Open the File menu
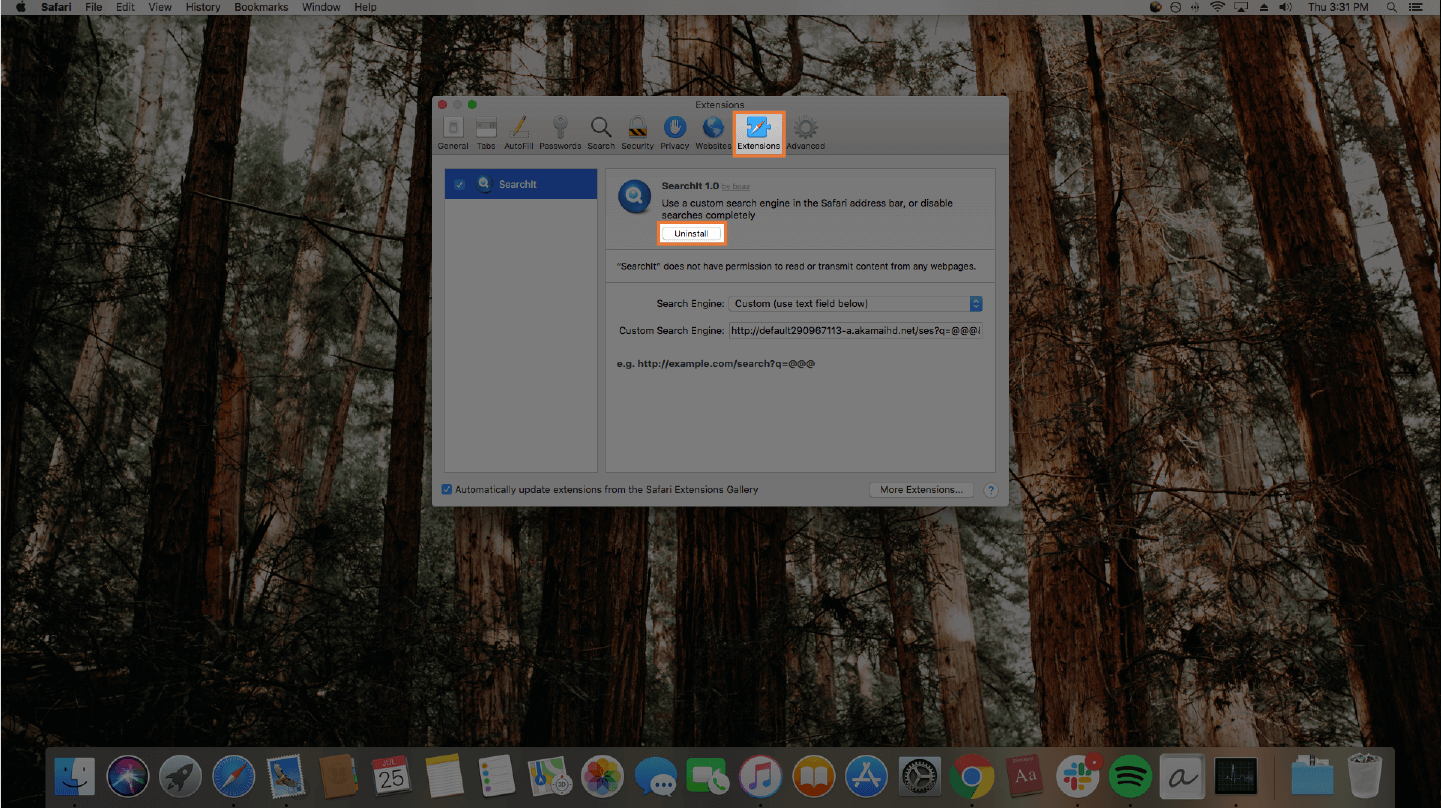Screen dimensions: 1441x808 tap(94, 7)
